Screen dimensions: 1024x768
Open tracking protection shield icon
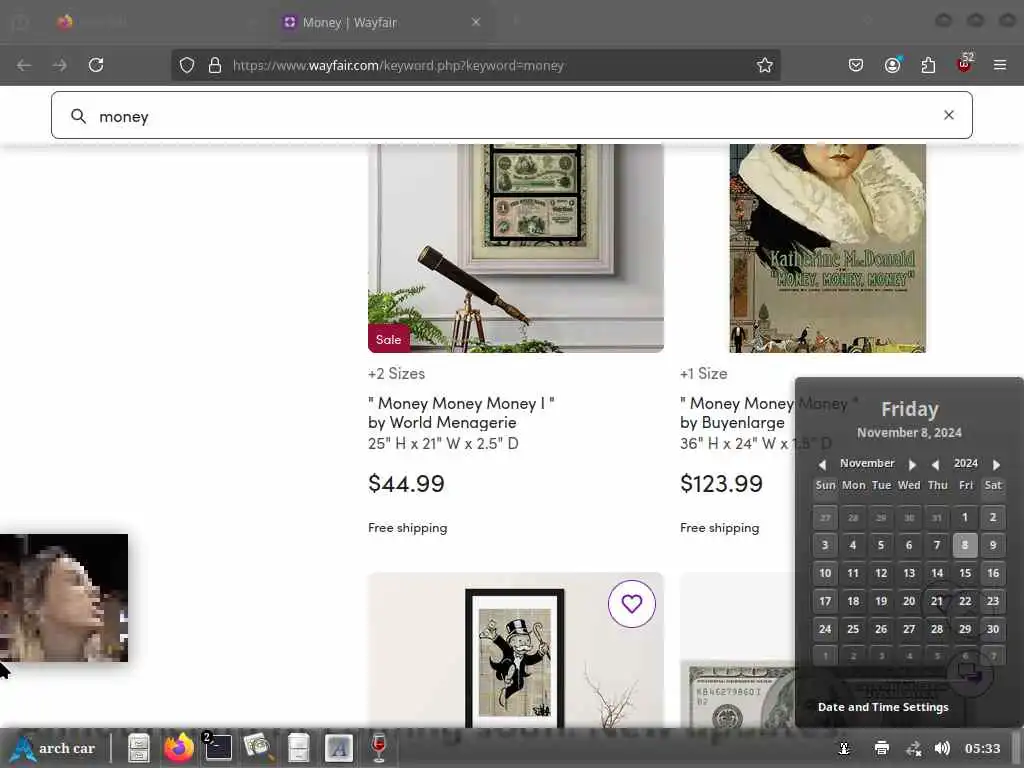point(187,65)
